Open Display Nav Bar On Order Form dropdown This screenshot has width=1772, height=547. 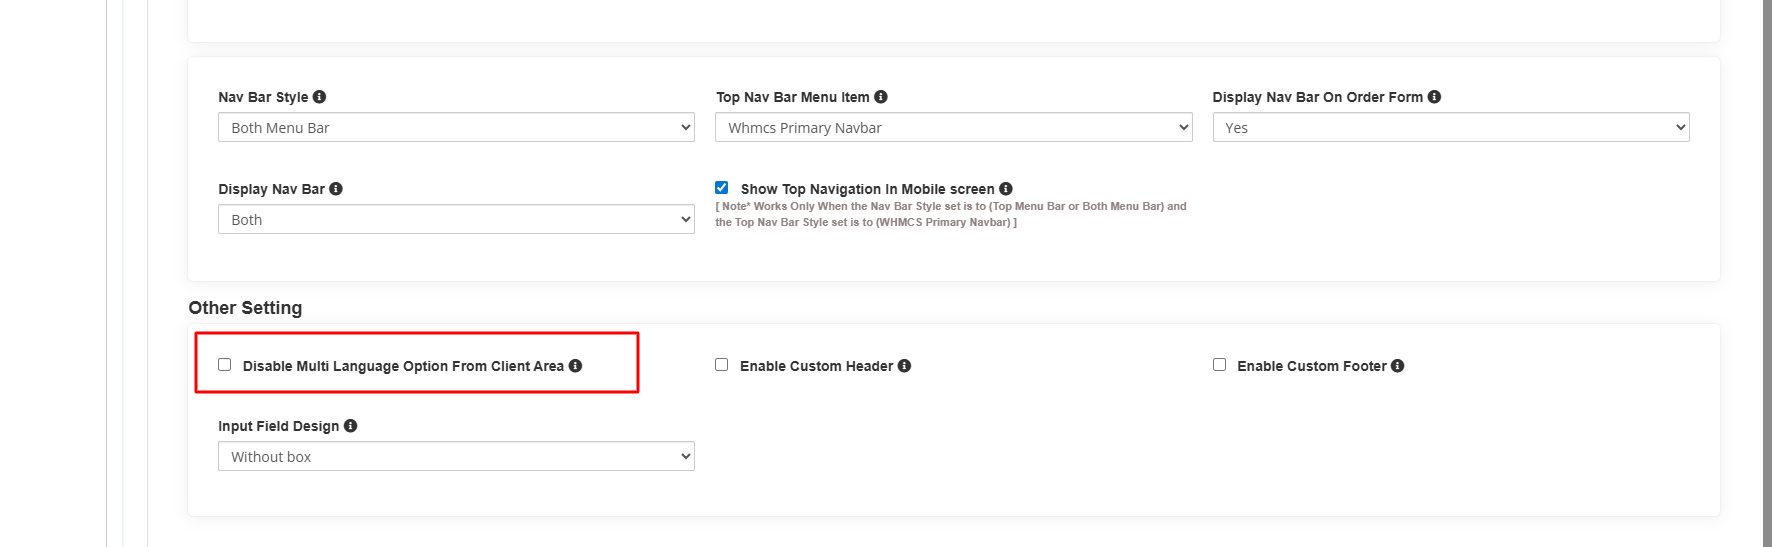pos(1450,128)
